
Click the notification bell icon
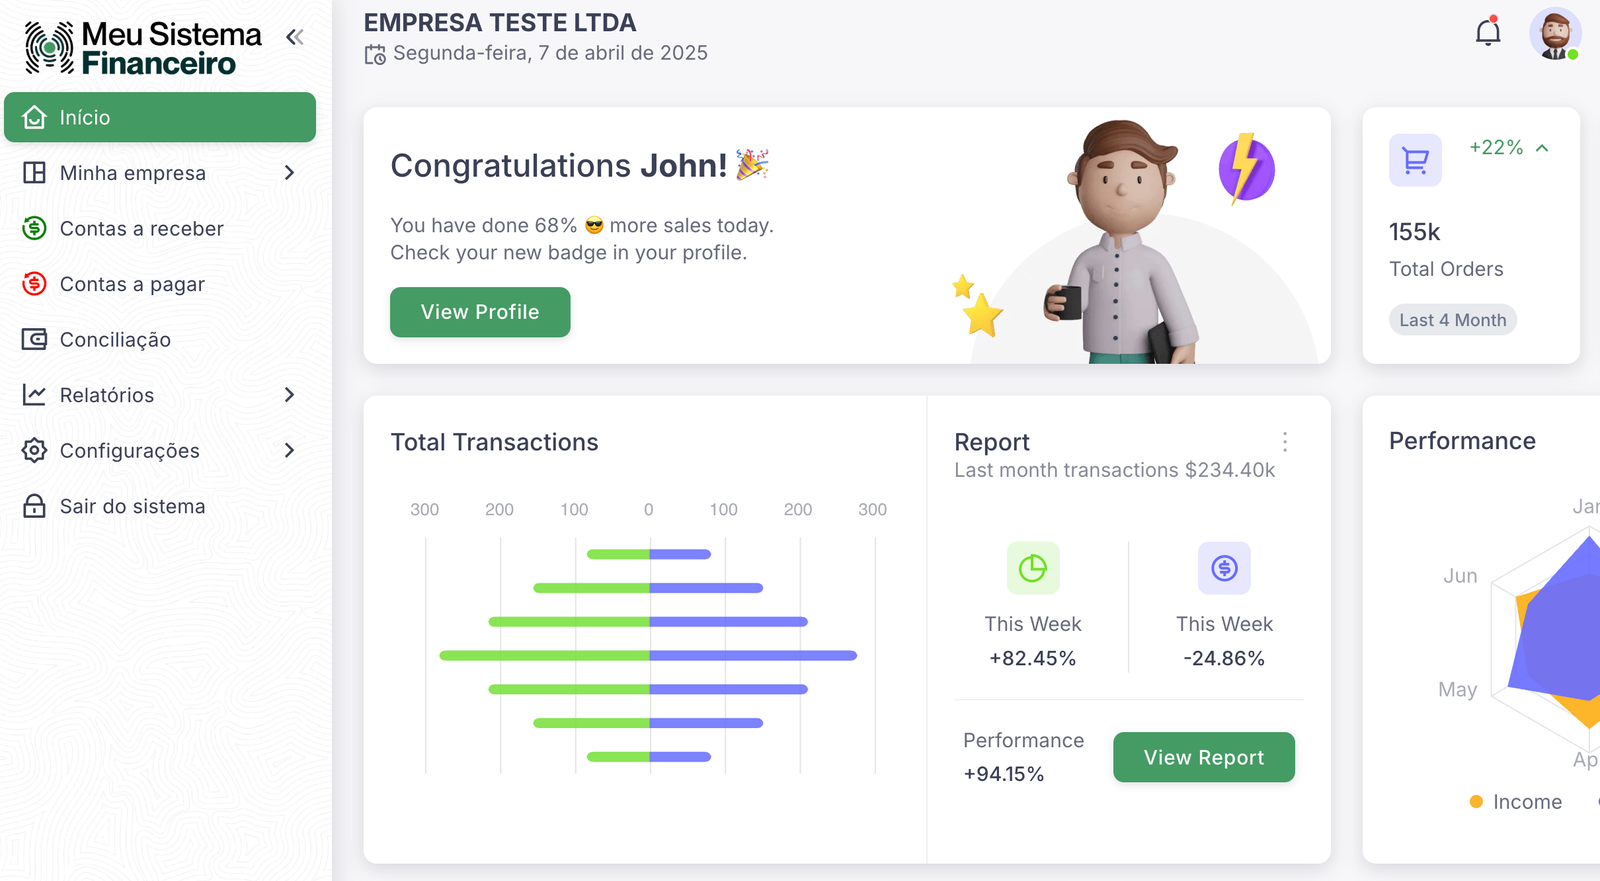tap(1488, 33)
